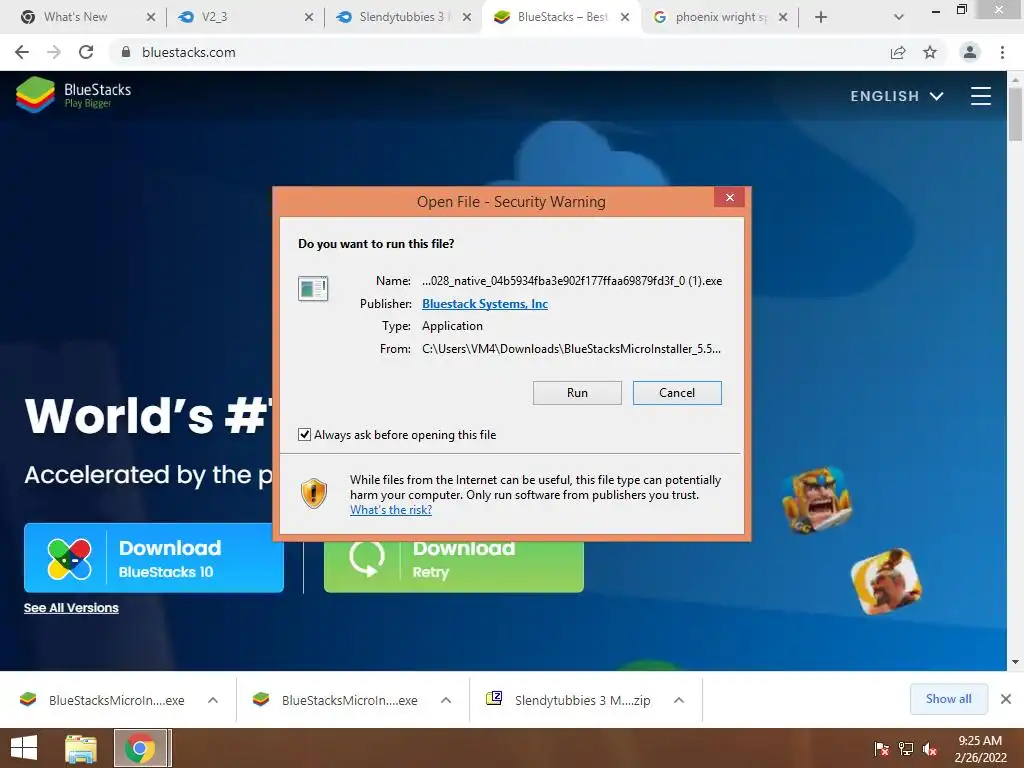Screen dimensions: 1024x768
Task: View site information lock icon
Action: (x=126, y=52)
